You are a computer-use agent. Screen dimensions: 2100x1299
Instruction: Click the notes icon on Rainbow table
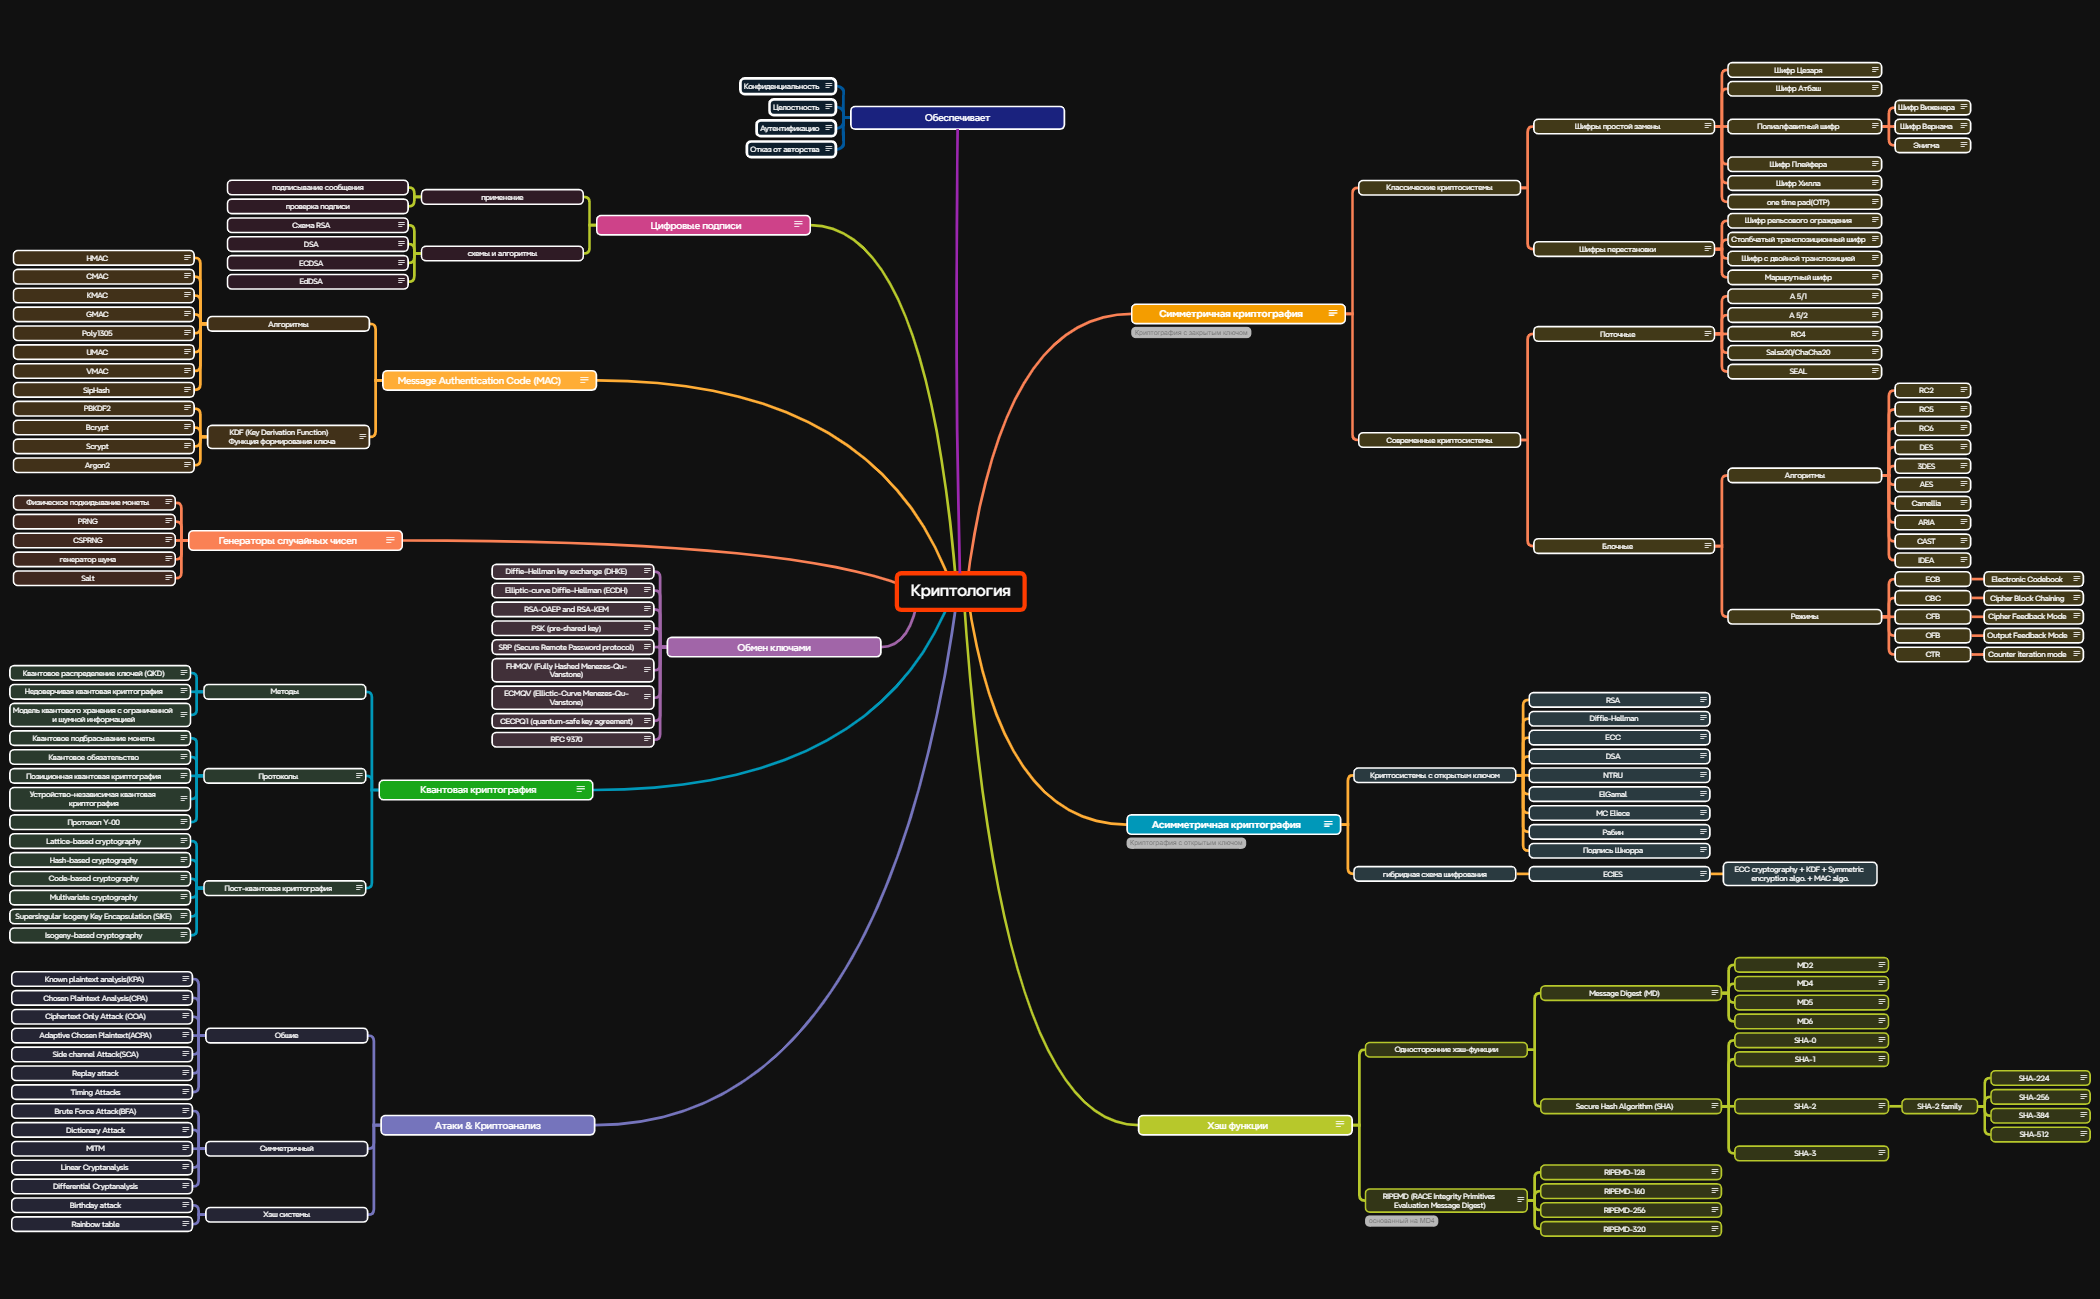pyautogui.click(x=184, y=1223)
